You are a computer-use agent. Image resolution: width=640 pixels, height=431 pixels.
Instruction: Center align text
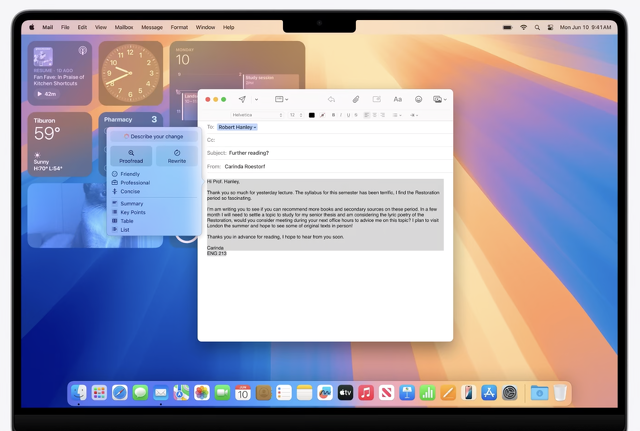[374, 115]
